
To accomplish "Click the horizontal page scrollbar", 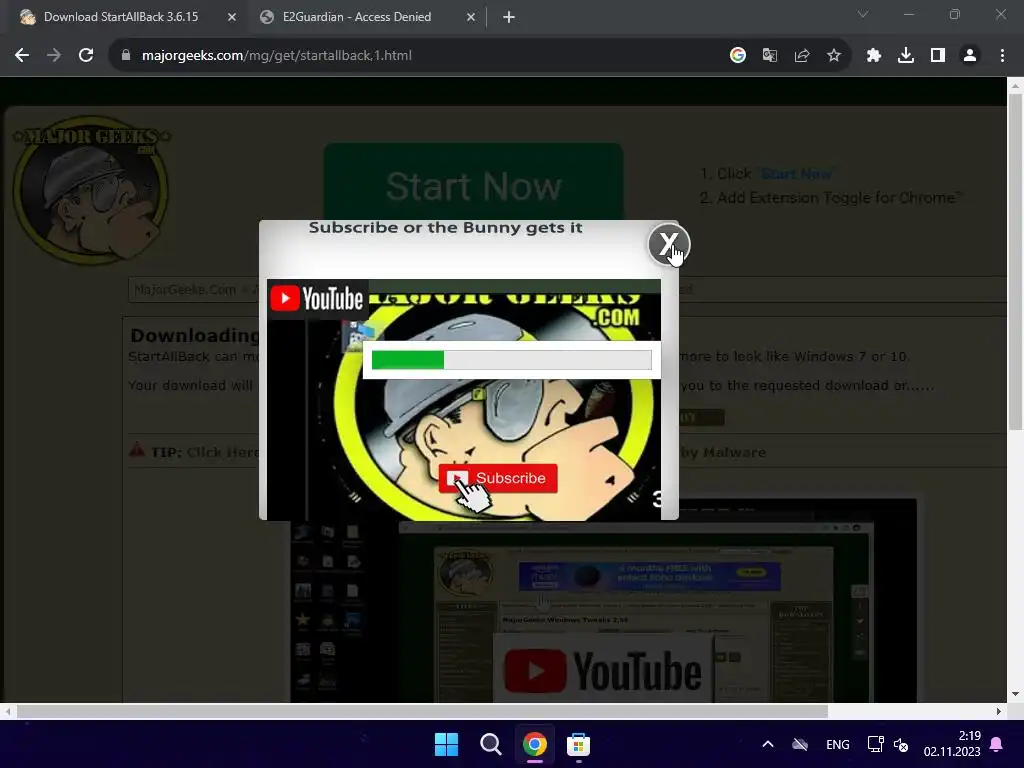I will (x=422, y=711).
